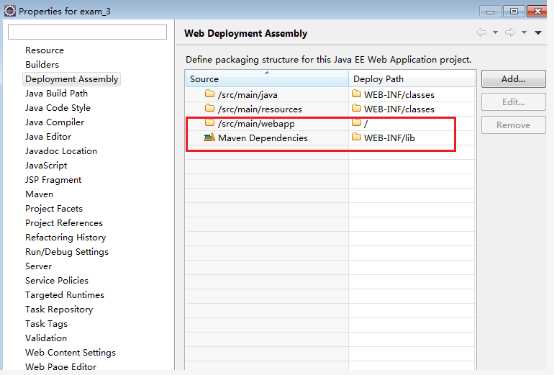Focus the filter text field
The height and width of the screenshot is (375, 554).
pos(87,32)
